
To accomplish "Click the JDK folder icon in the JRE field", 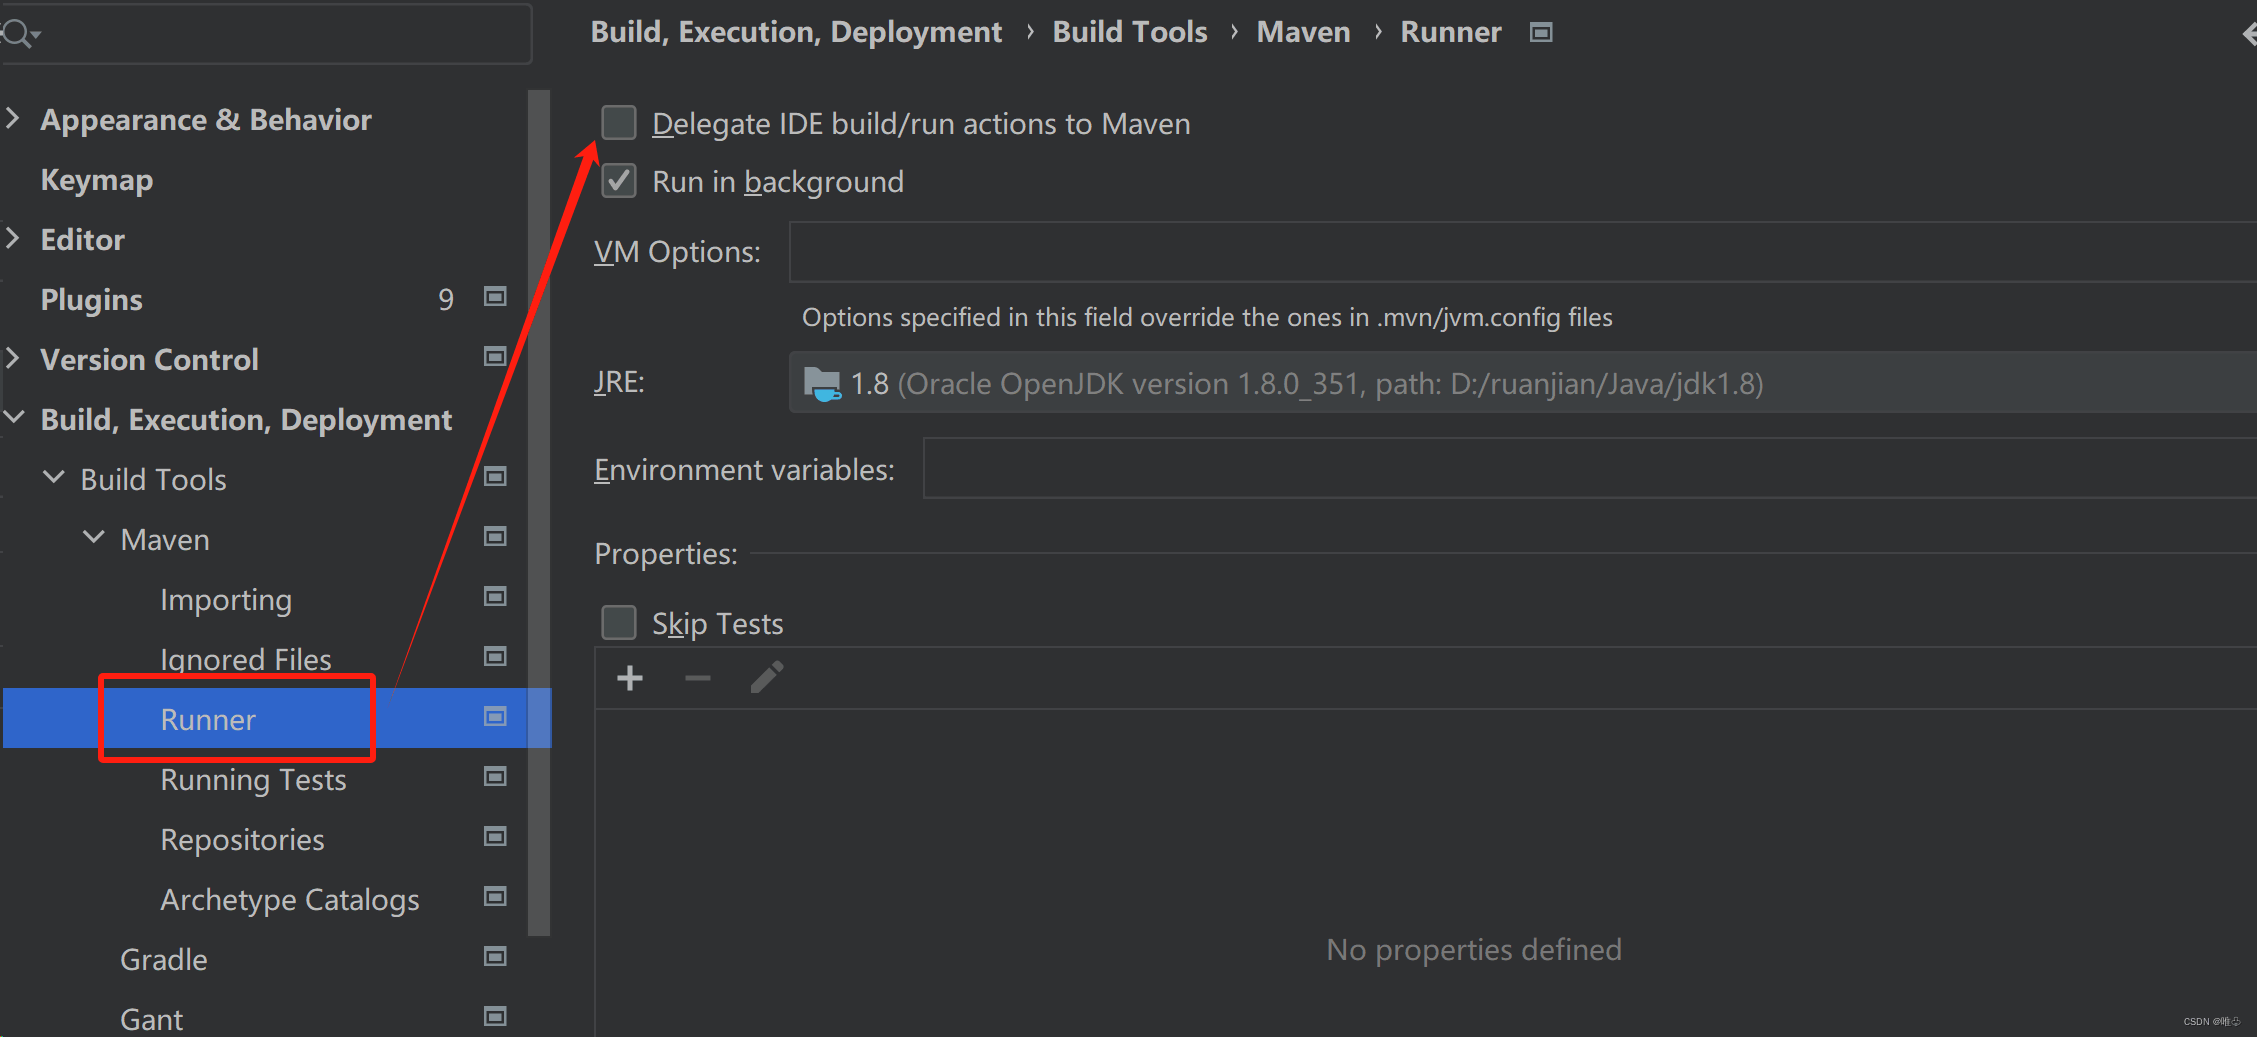I will 822,384.
